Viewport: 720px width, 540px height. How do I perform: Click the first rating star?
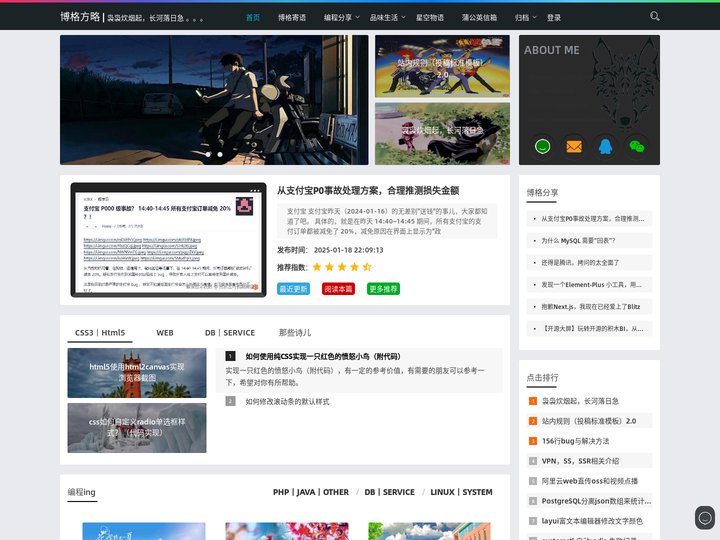tap(317, 267)
